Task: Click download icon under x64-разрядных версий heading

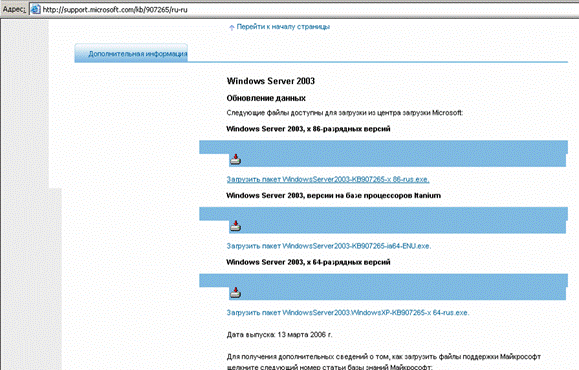Action: (x=236, y=292)
